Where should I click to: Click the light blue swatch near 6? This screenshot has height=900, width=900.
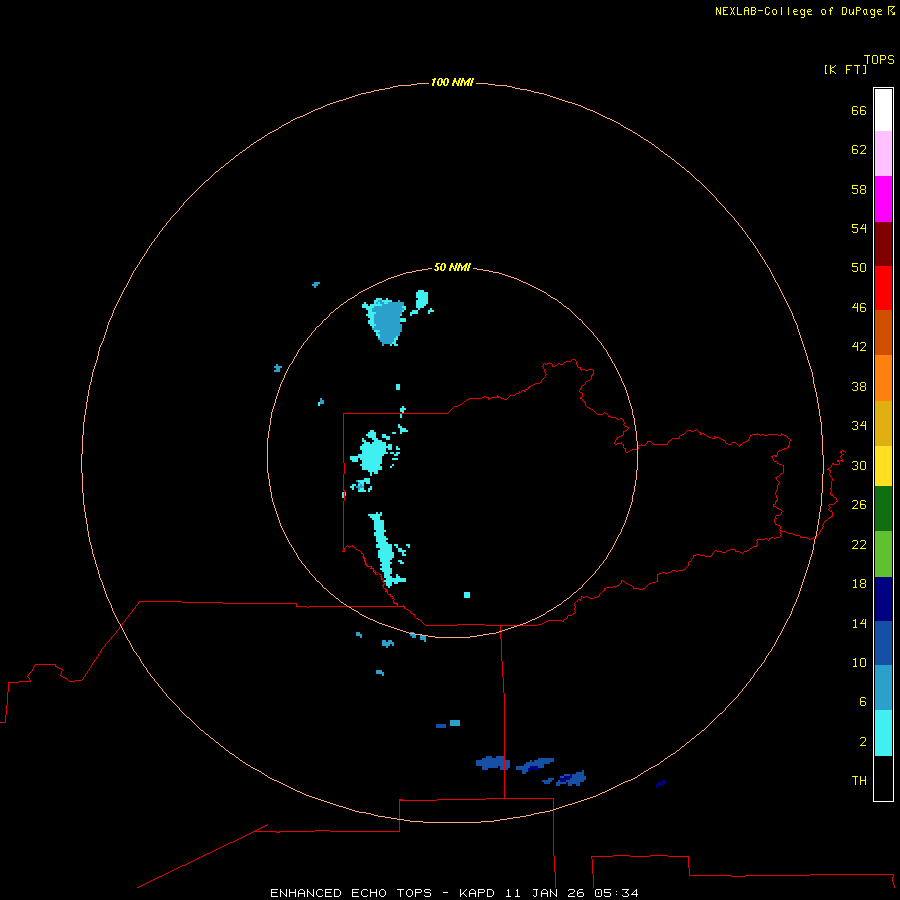click(x=883, y=688)
